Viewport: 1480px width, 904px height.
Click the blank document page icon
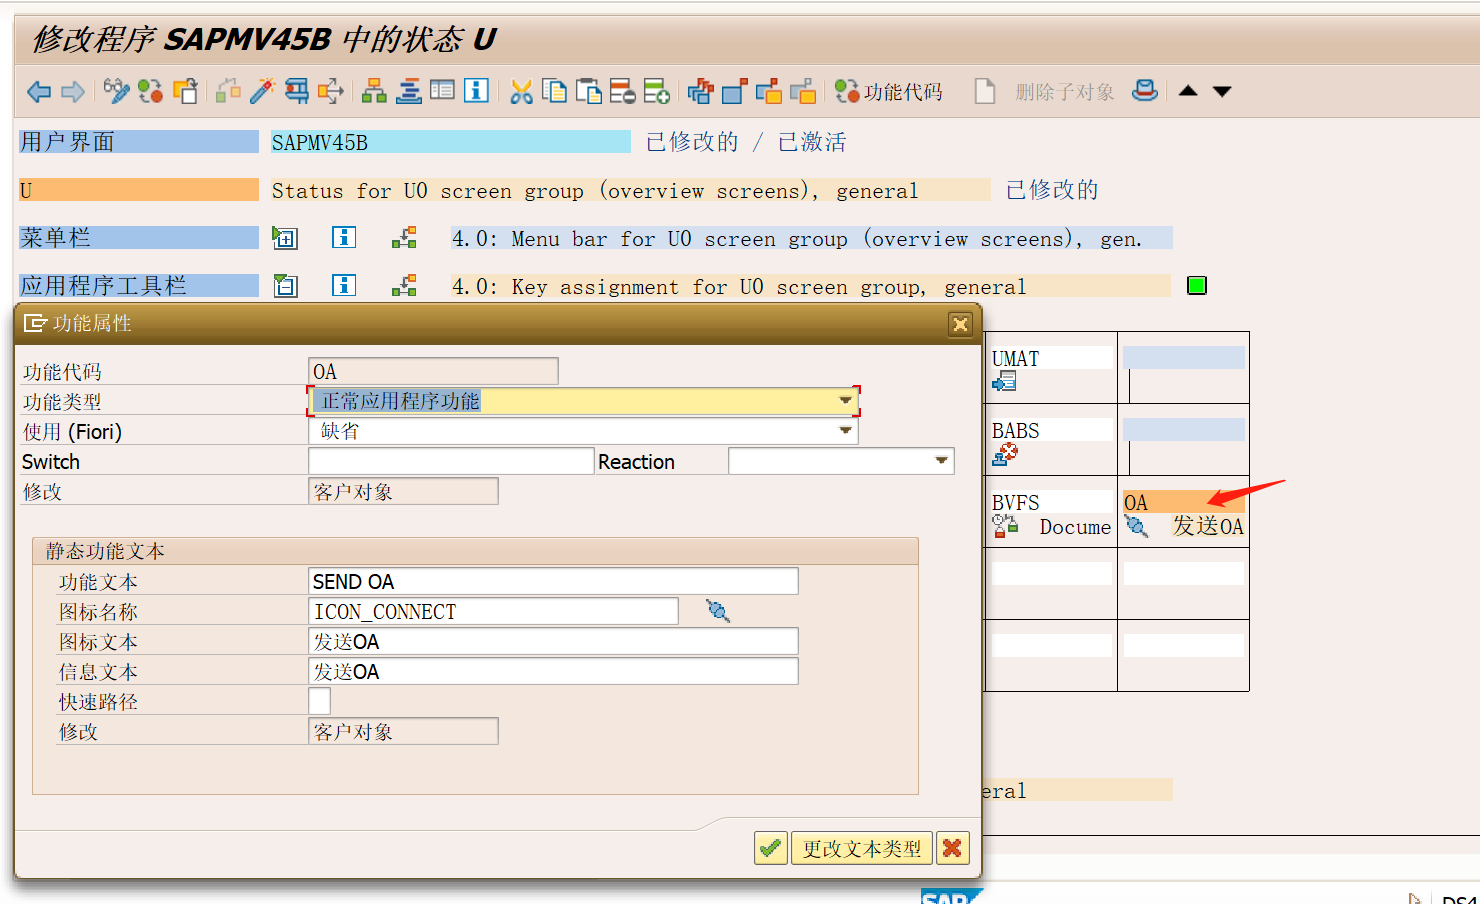point(985,91)
